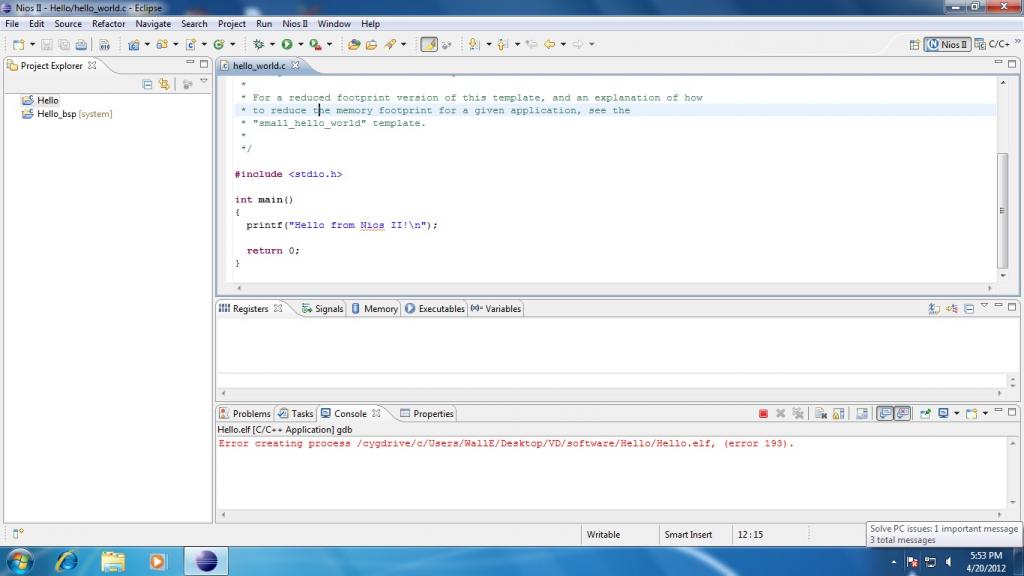
Task: Click the new source folder icon
Action: [x=162, y=44]
